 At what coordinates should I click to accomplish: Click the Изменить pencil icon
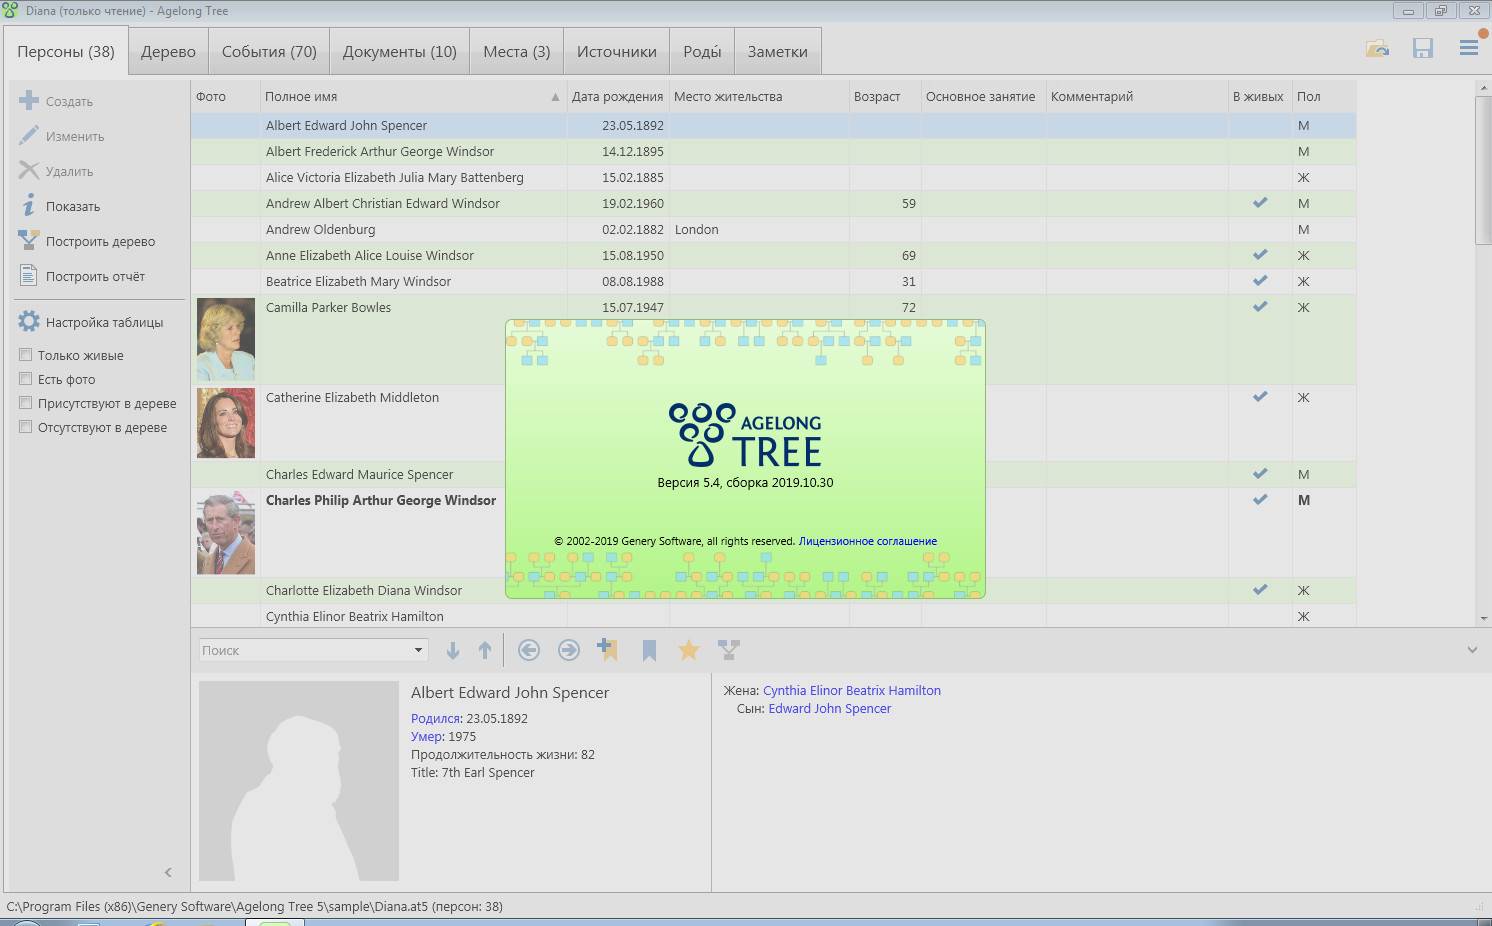tap(29, 136)
